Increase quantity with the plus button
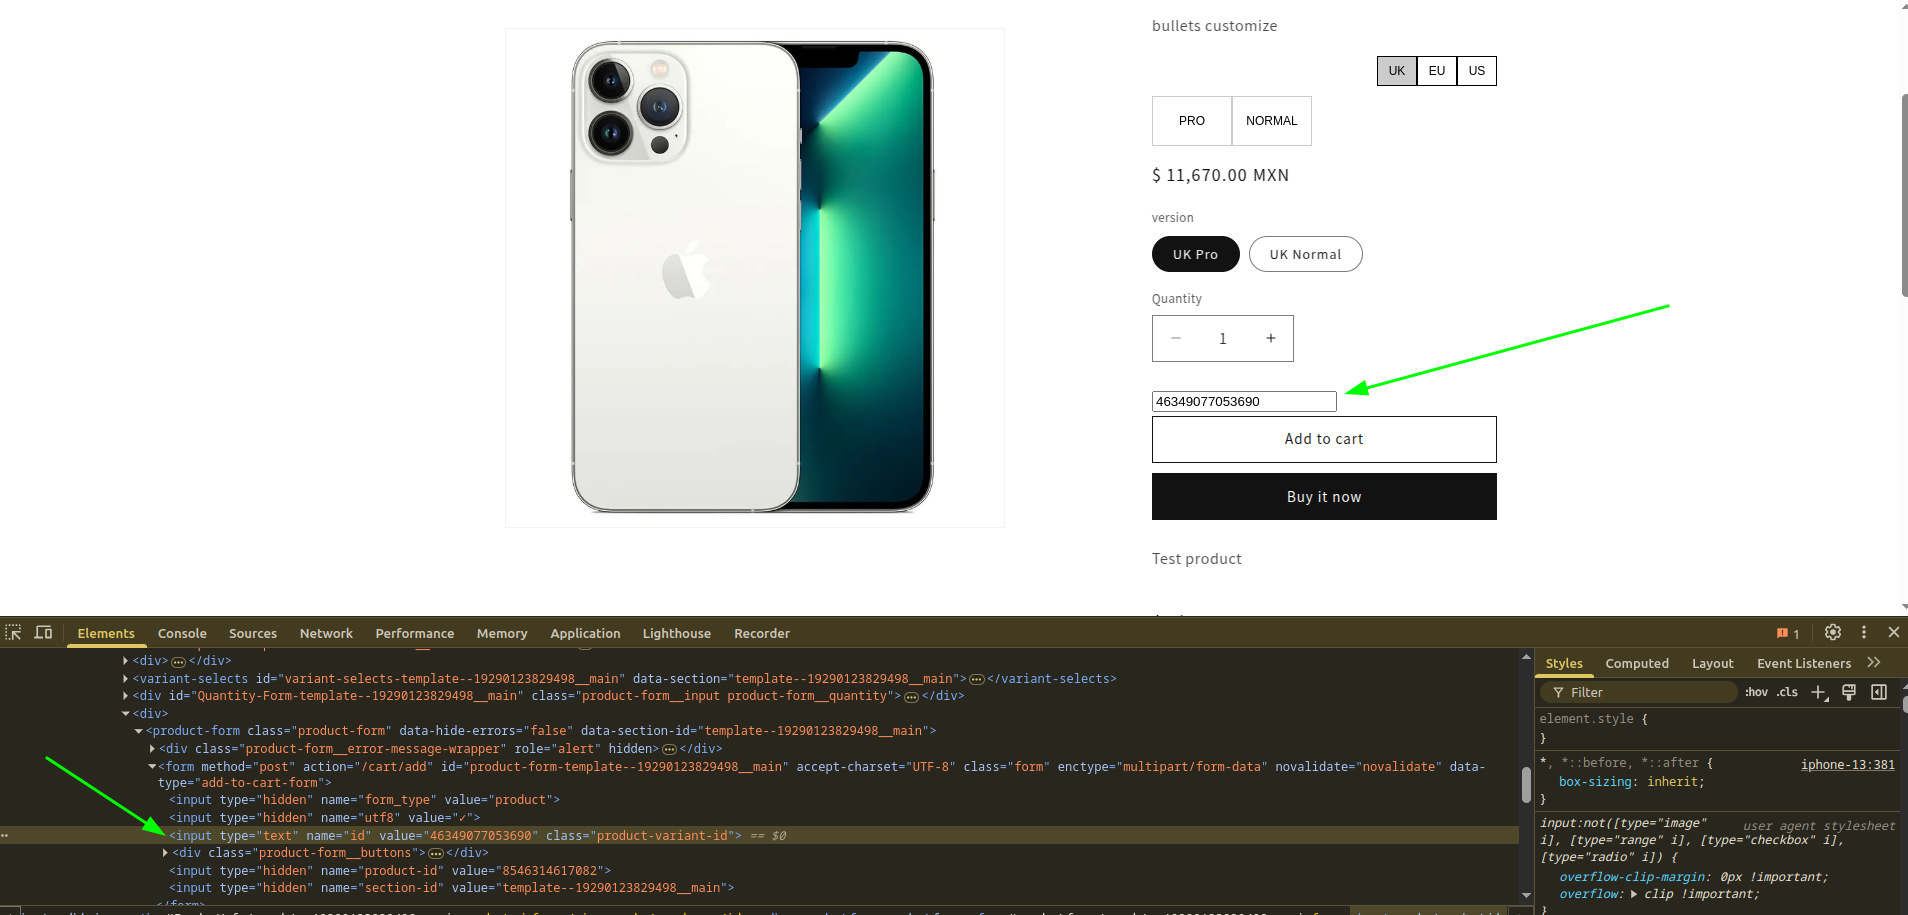The height and width of the screenshot is (915, 1908). (1271, 338)
